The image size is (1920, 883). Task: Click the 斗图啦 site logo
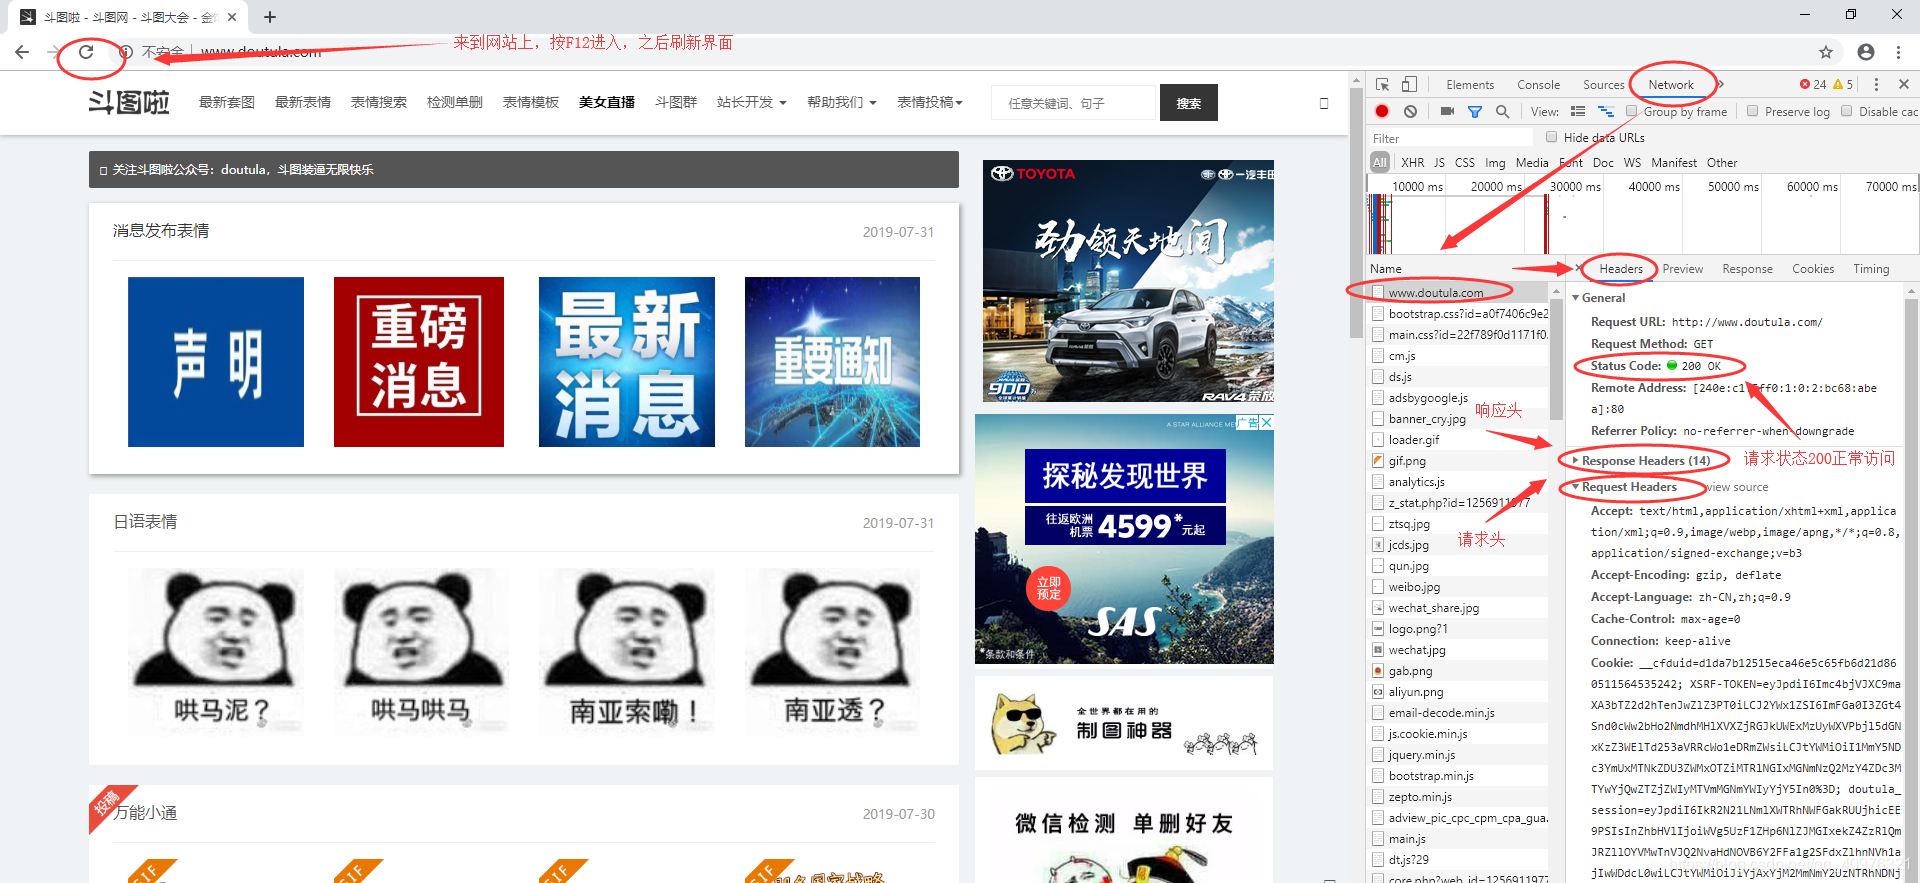129,102
